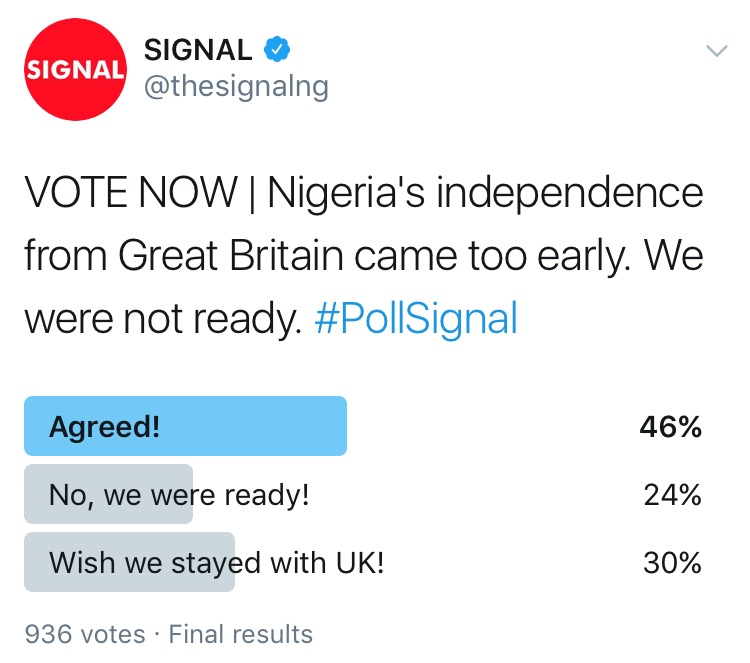Open the SIGNAL display name profile link
750x663 pixels.
point(199,49)
